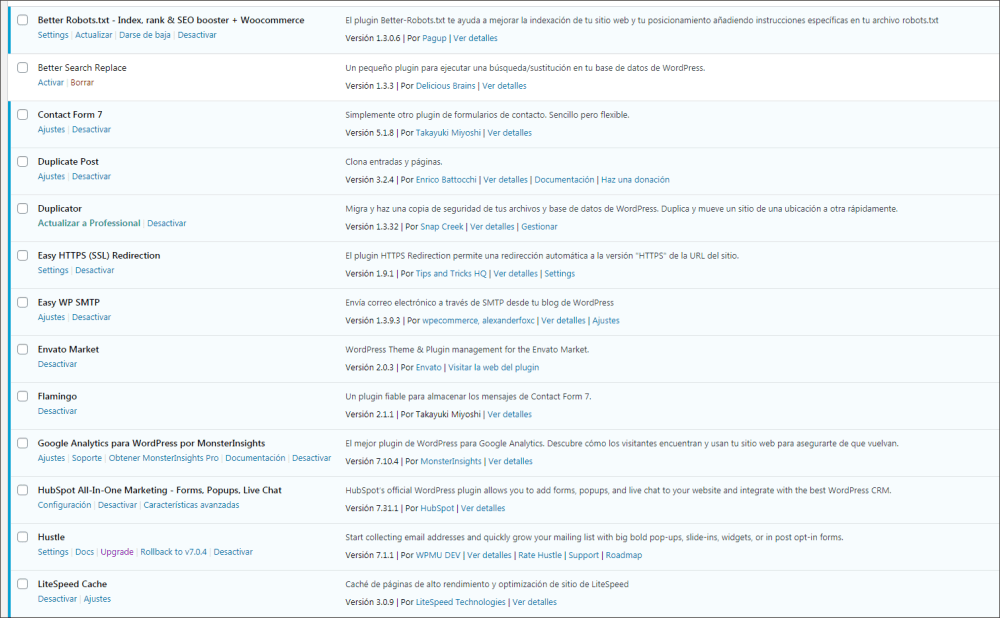Screen dimensions: 1000x618
Task: Open MonsterInsights Documentación link
Action: [x=255, y=458]
